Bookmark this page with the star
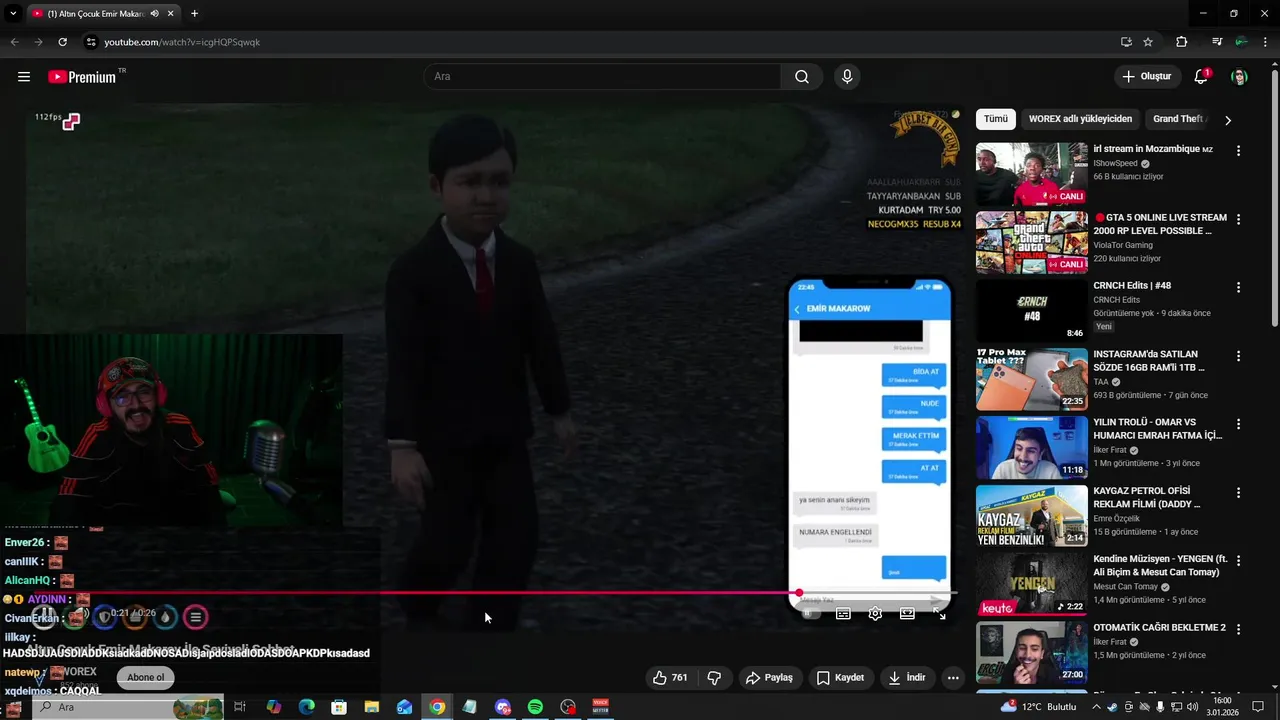This screenshot has width=1280, height=720. coord(1148,42)
